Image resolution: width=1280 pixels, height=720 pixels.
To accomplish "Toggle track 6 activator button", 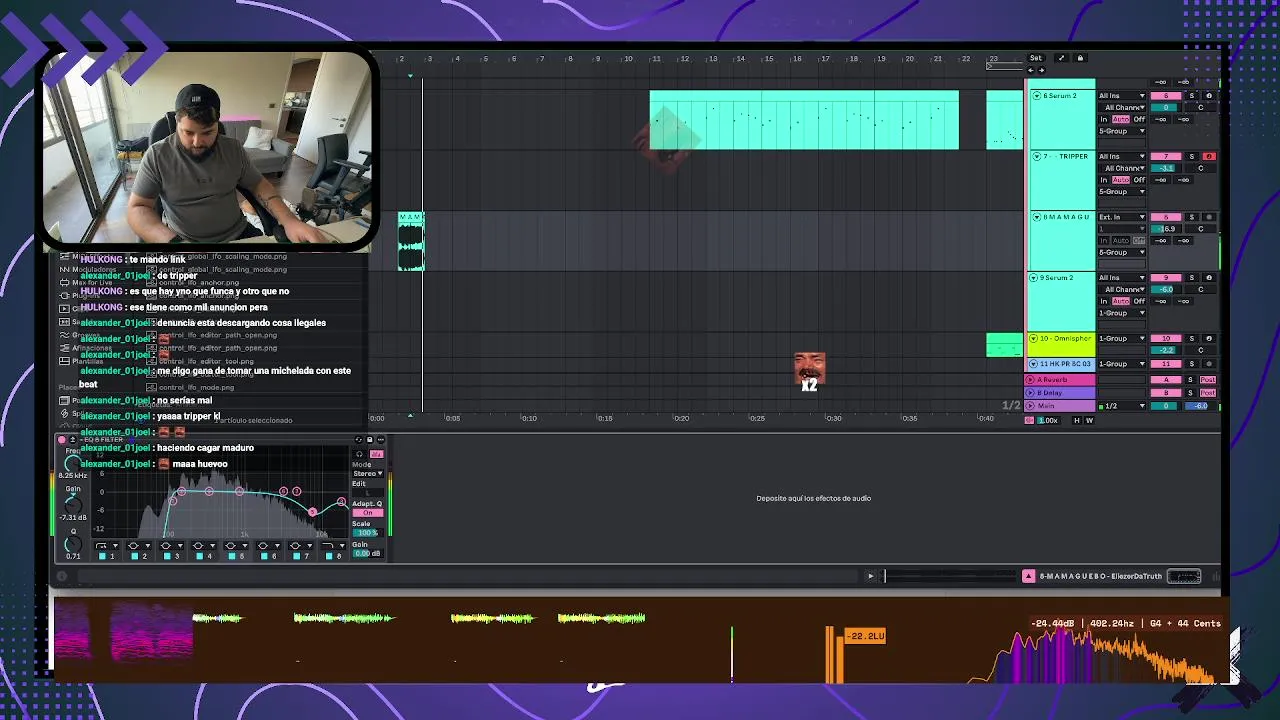I will point(1166,96).
